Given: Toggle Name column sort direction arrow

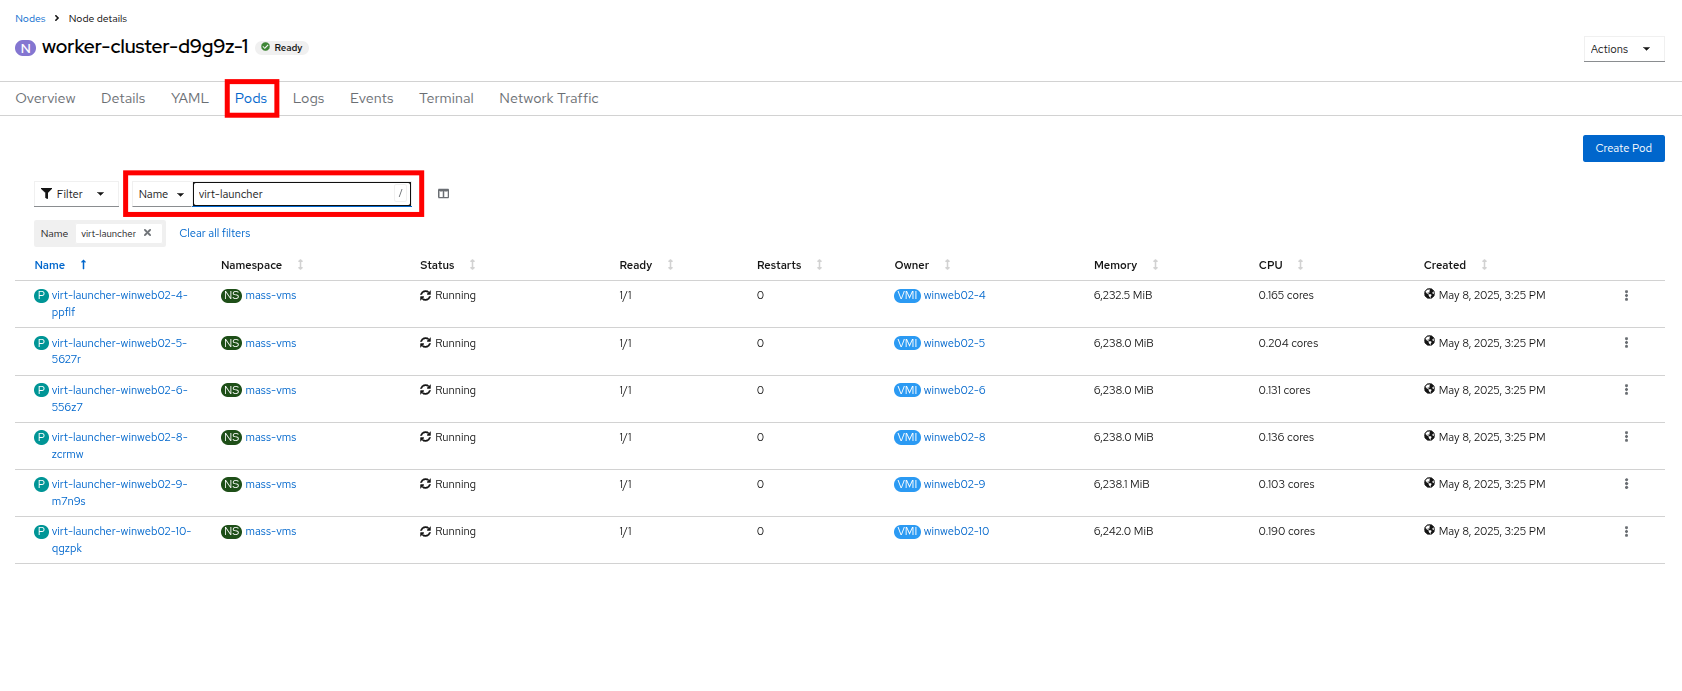Looking at the screenshot, I should click(83, 265).
